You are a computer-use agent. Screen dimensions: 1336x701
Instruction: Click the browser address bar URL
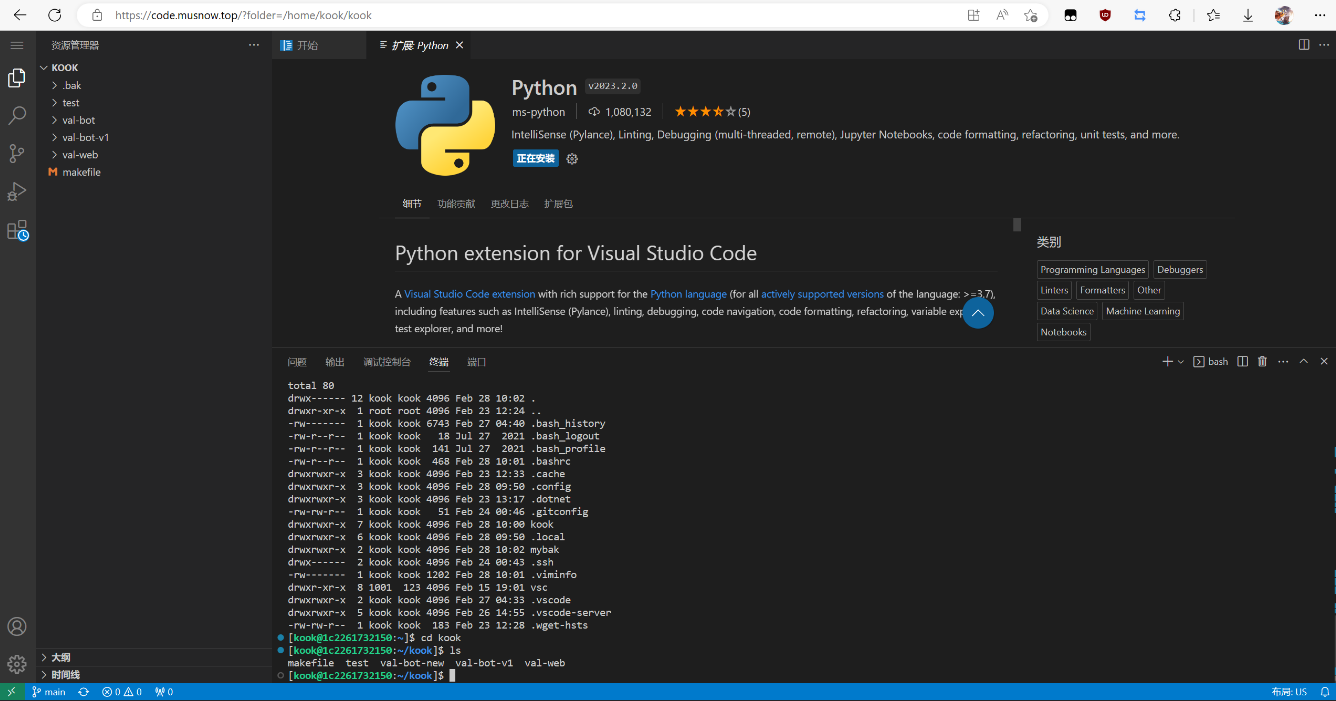(x=243, y=15)
